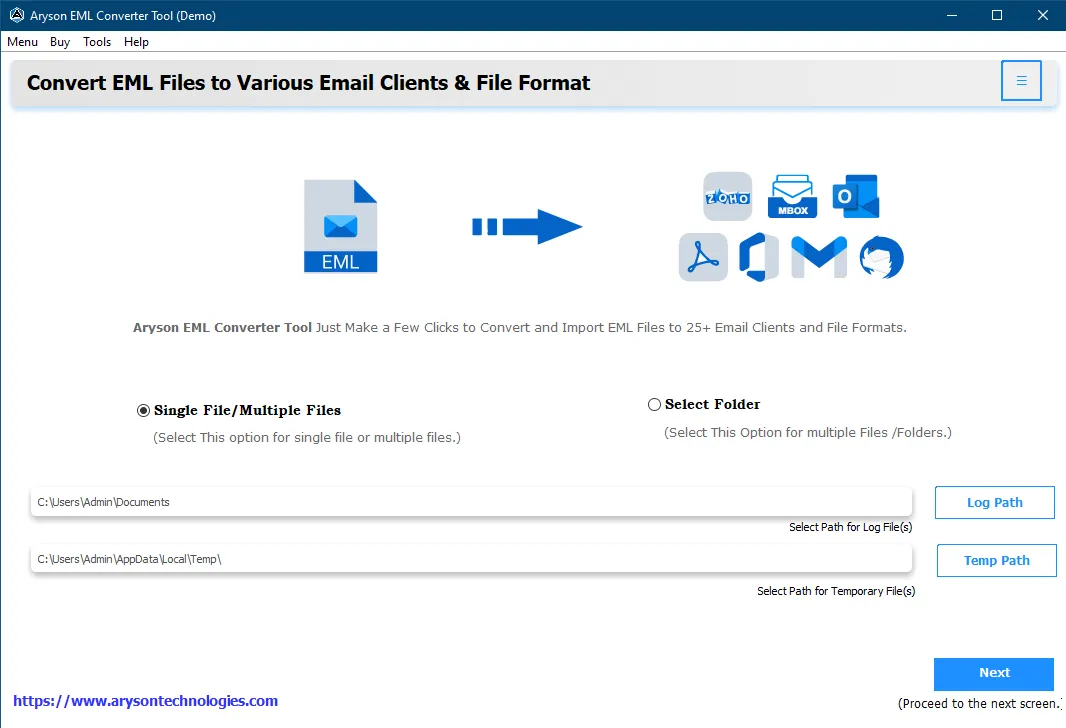Click the Adobe PDF icon

[x=703, y=258]
